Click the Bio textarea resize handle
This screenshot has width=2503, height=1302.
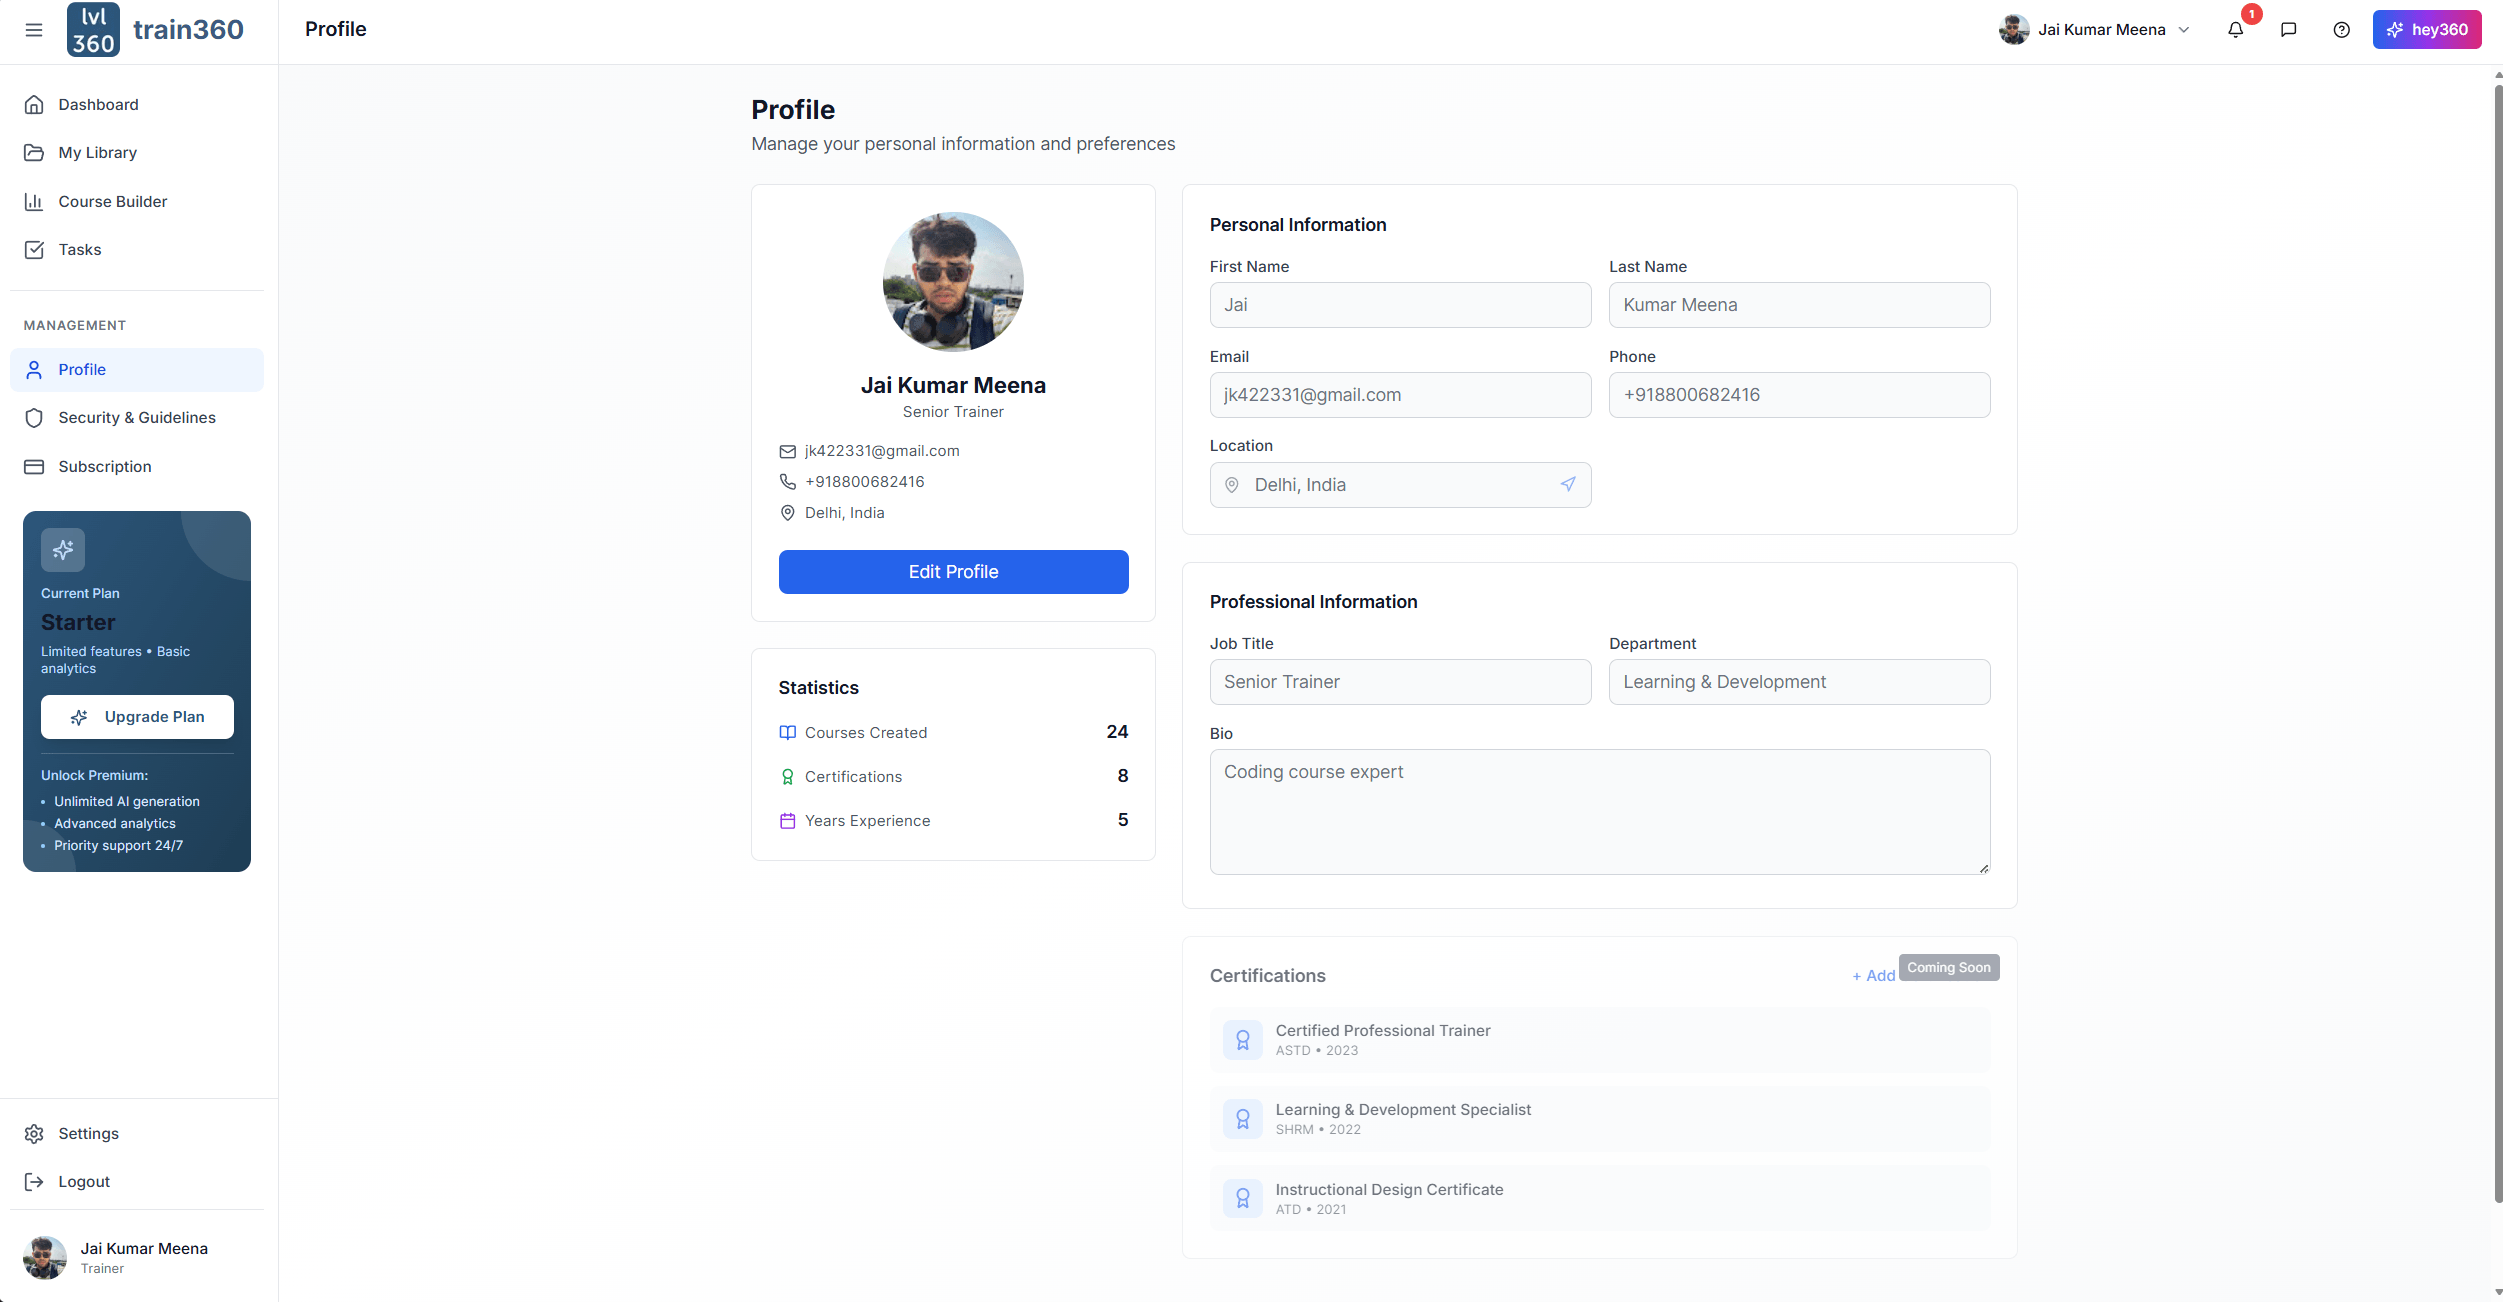1983,868
